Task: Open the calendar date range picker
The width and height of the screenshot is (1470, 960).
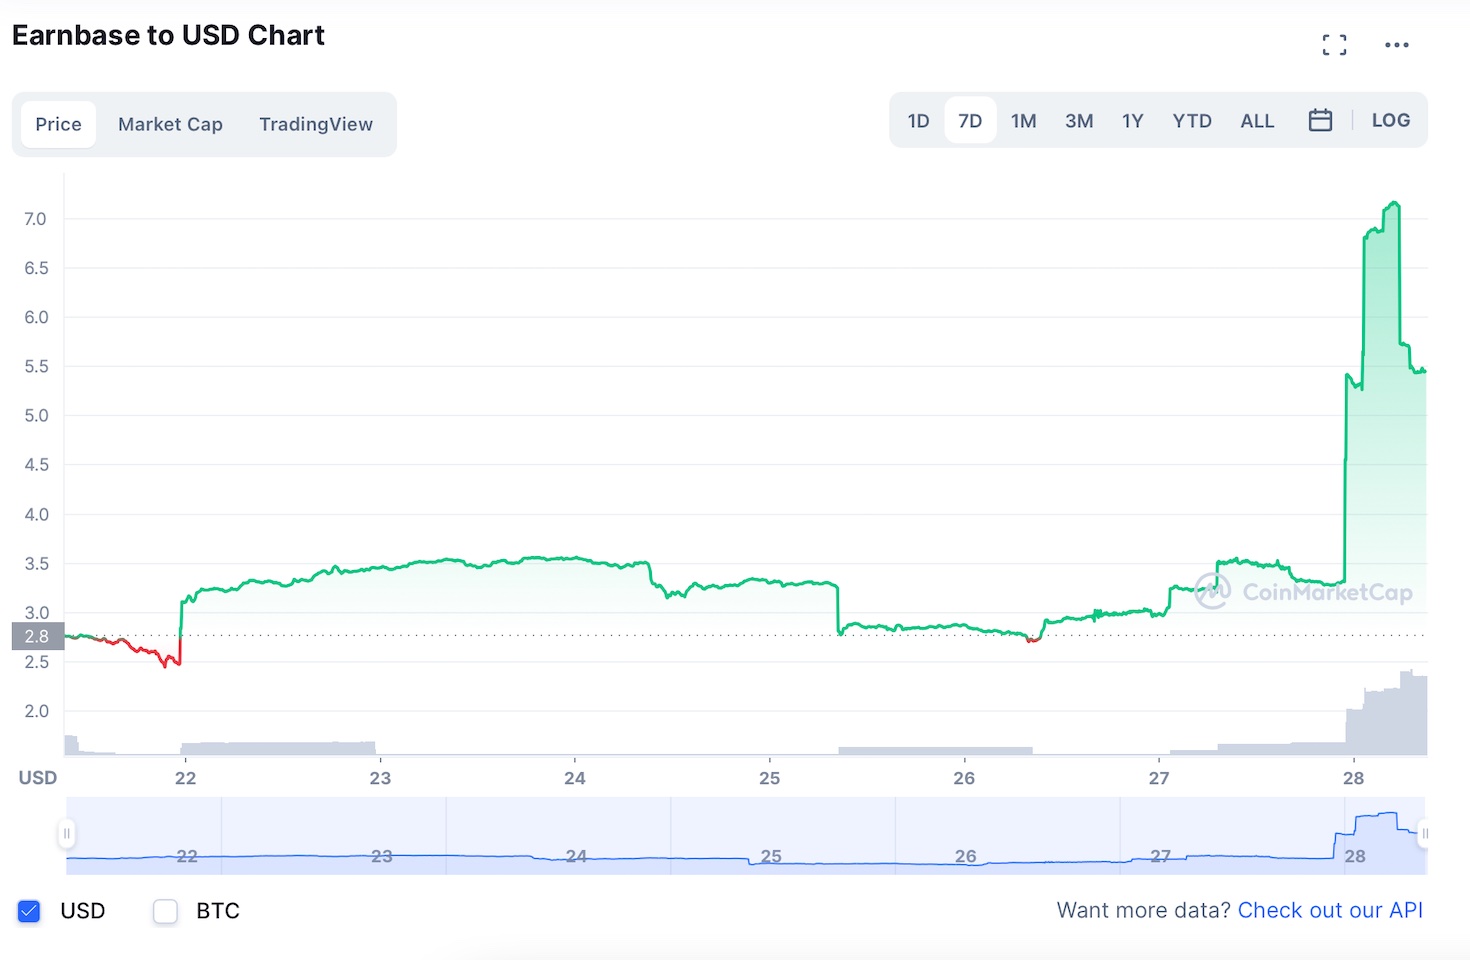Action: coord(1320,120)
